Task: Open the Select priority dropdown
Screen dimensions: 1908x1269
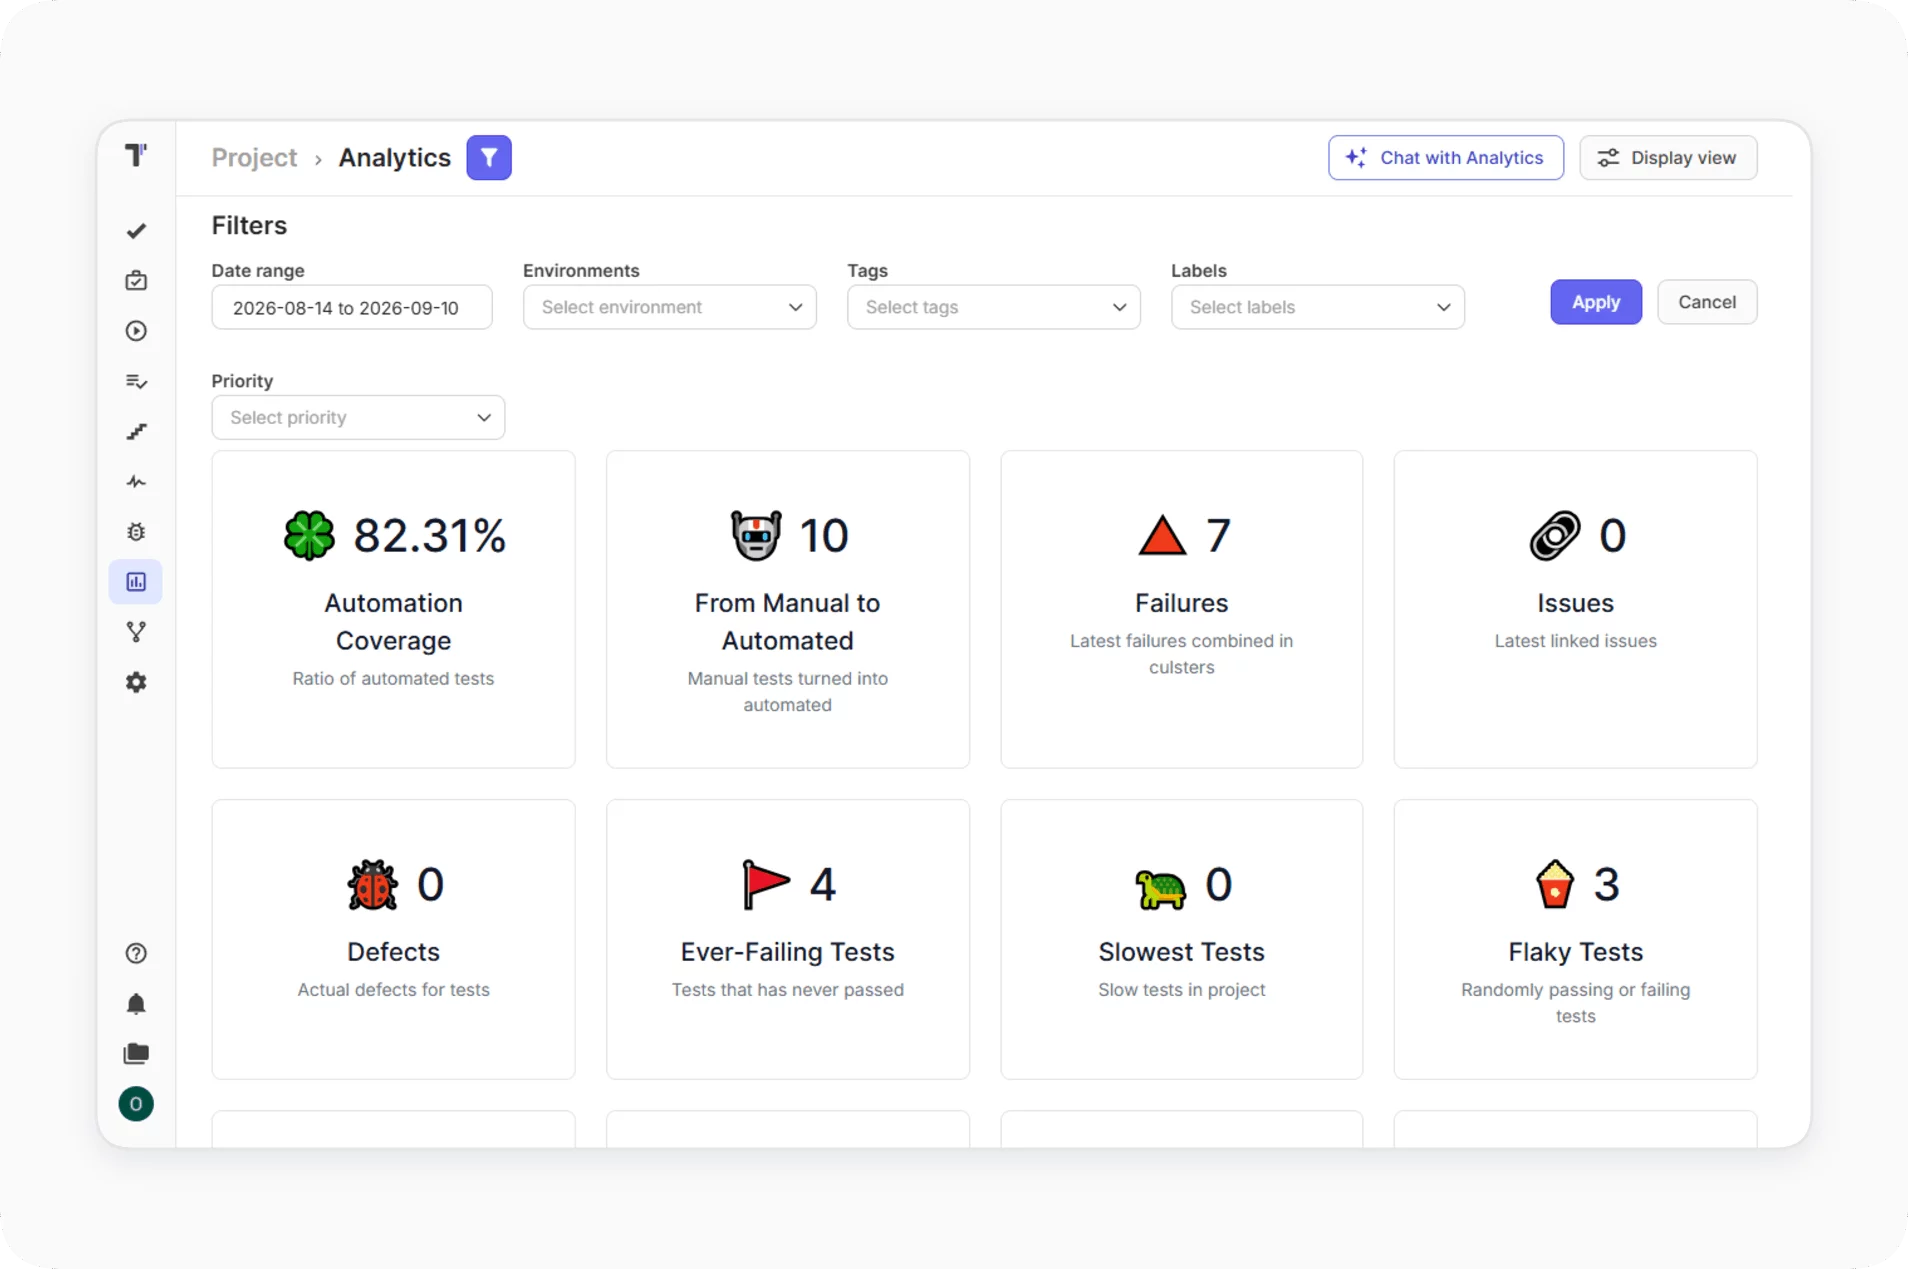Action: click(358, 417)
